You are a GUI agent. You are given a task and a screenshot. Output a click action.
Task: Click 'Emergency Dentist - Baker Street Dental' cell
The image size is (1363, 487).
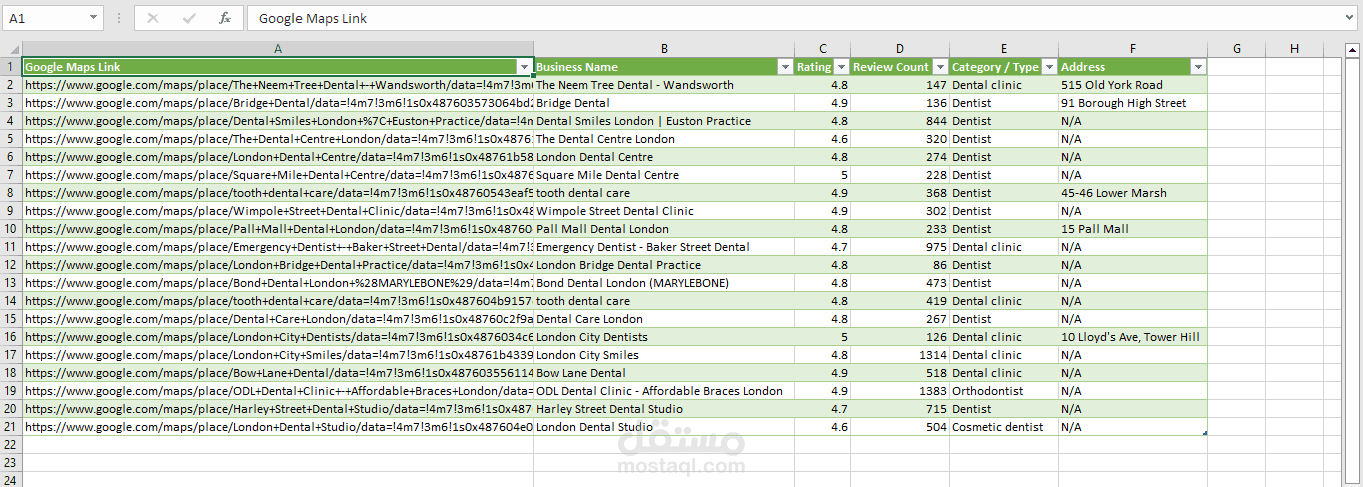(x=664, y=247)
